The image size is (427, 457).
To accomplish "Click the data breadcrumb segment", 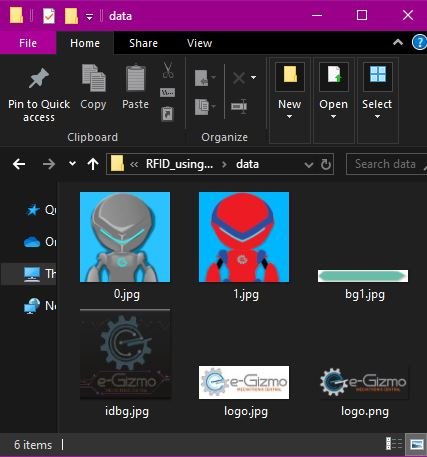I will click(x=247, y=164).
